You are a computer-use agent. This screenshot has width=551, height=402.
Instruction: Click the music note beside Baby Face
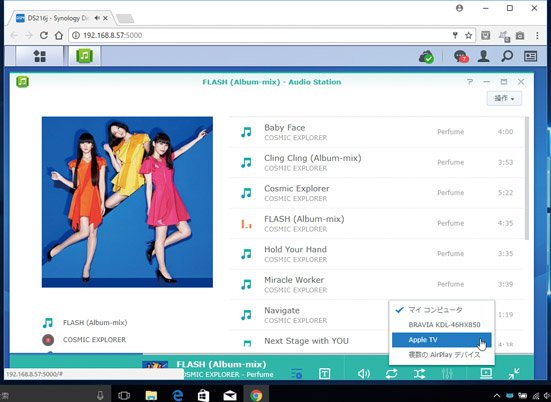246,132
